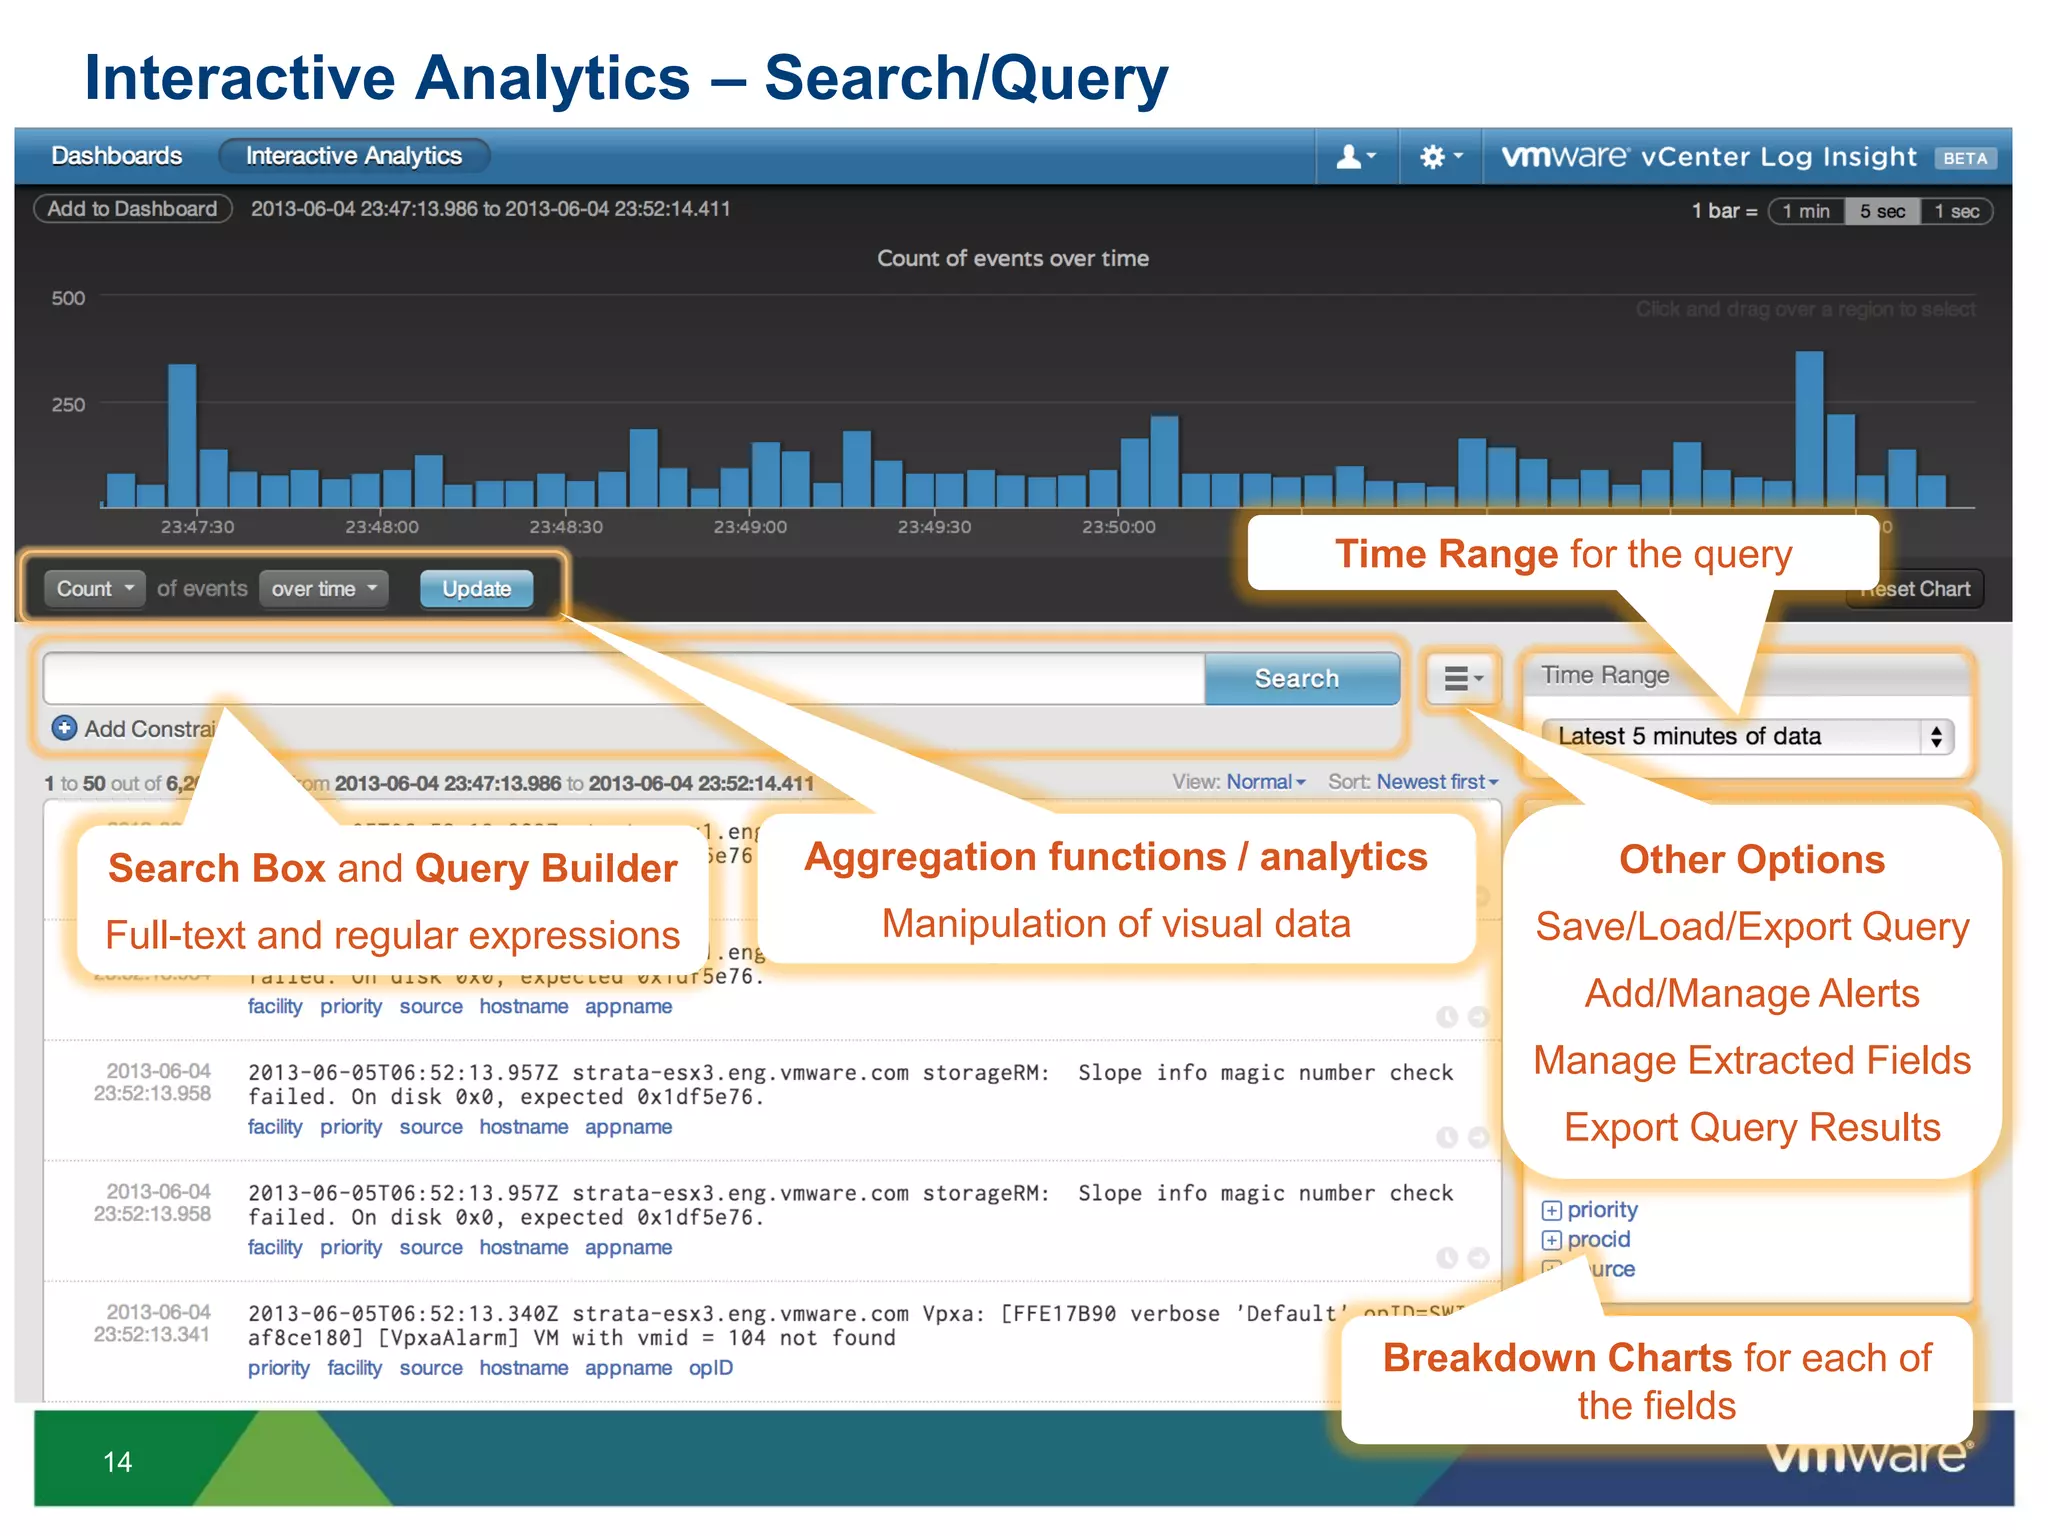The image size is (2048, 1536).
Task: Click the BETA badge in the header
Action: click(x=1965, y=158)
